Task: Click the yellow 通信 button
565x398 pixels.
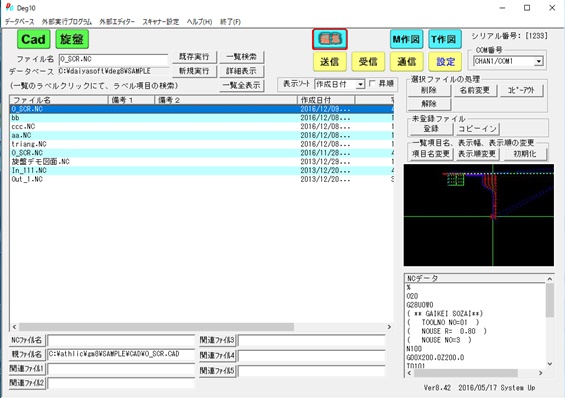Action: point(406,62)
